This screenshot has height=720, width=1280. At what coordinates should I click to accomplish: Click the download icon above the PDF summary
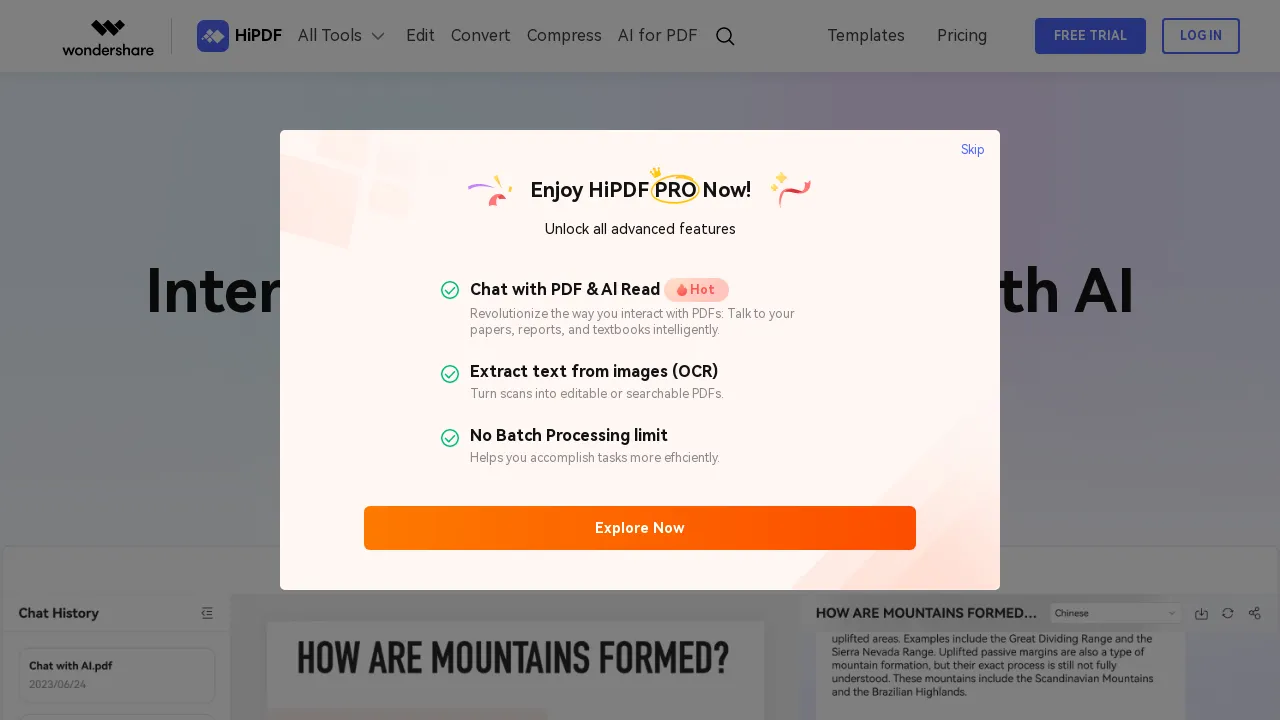coord(1201,613)
